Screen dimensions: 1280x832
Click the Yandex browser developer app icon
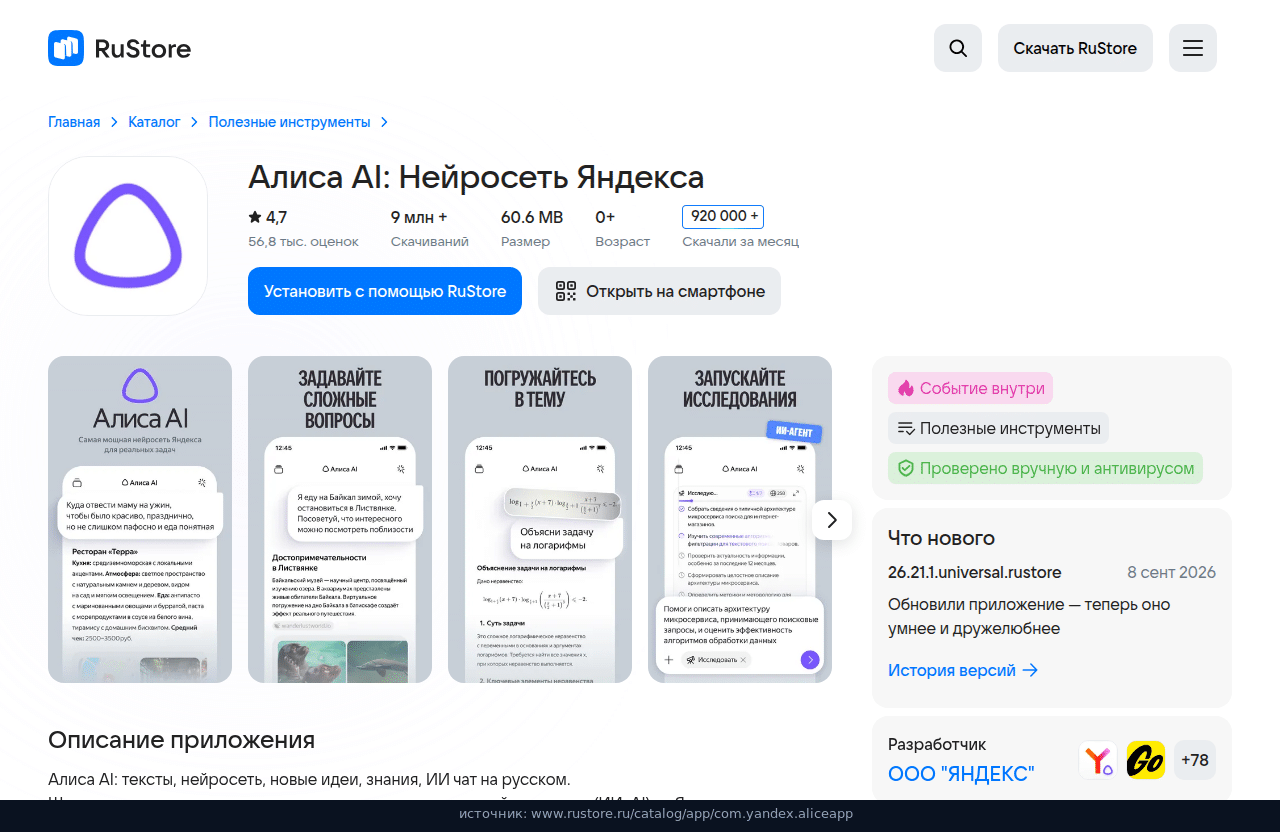(x=1098, y=760)
